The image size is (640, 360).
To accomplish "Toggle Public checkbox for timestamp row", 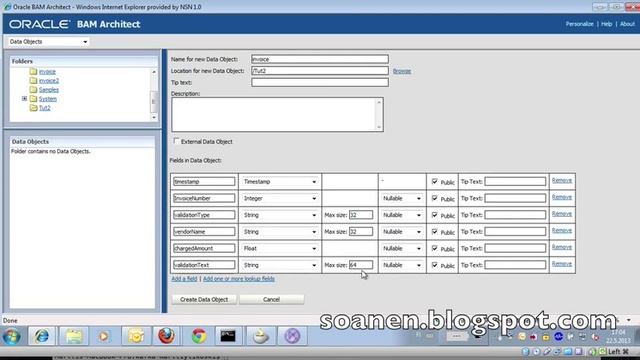I will [435, 181].
